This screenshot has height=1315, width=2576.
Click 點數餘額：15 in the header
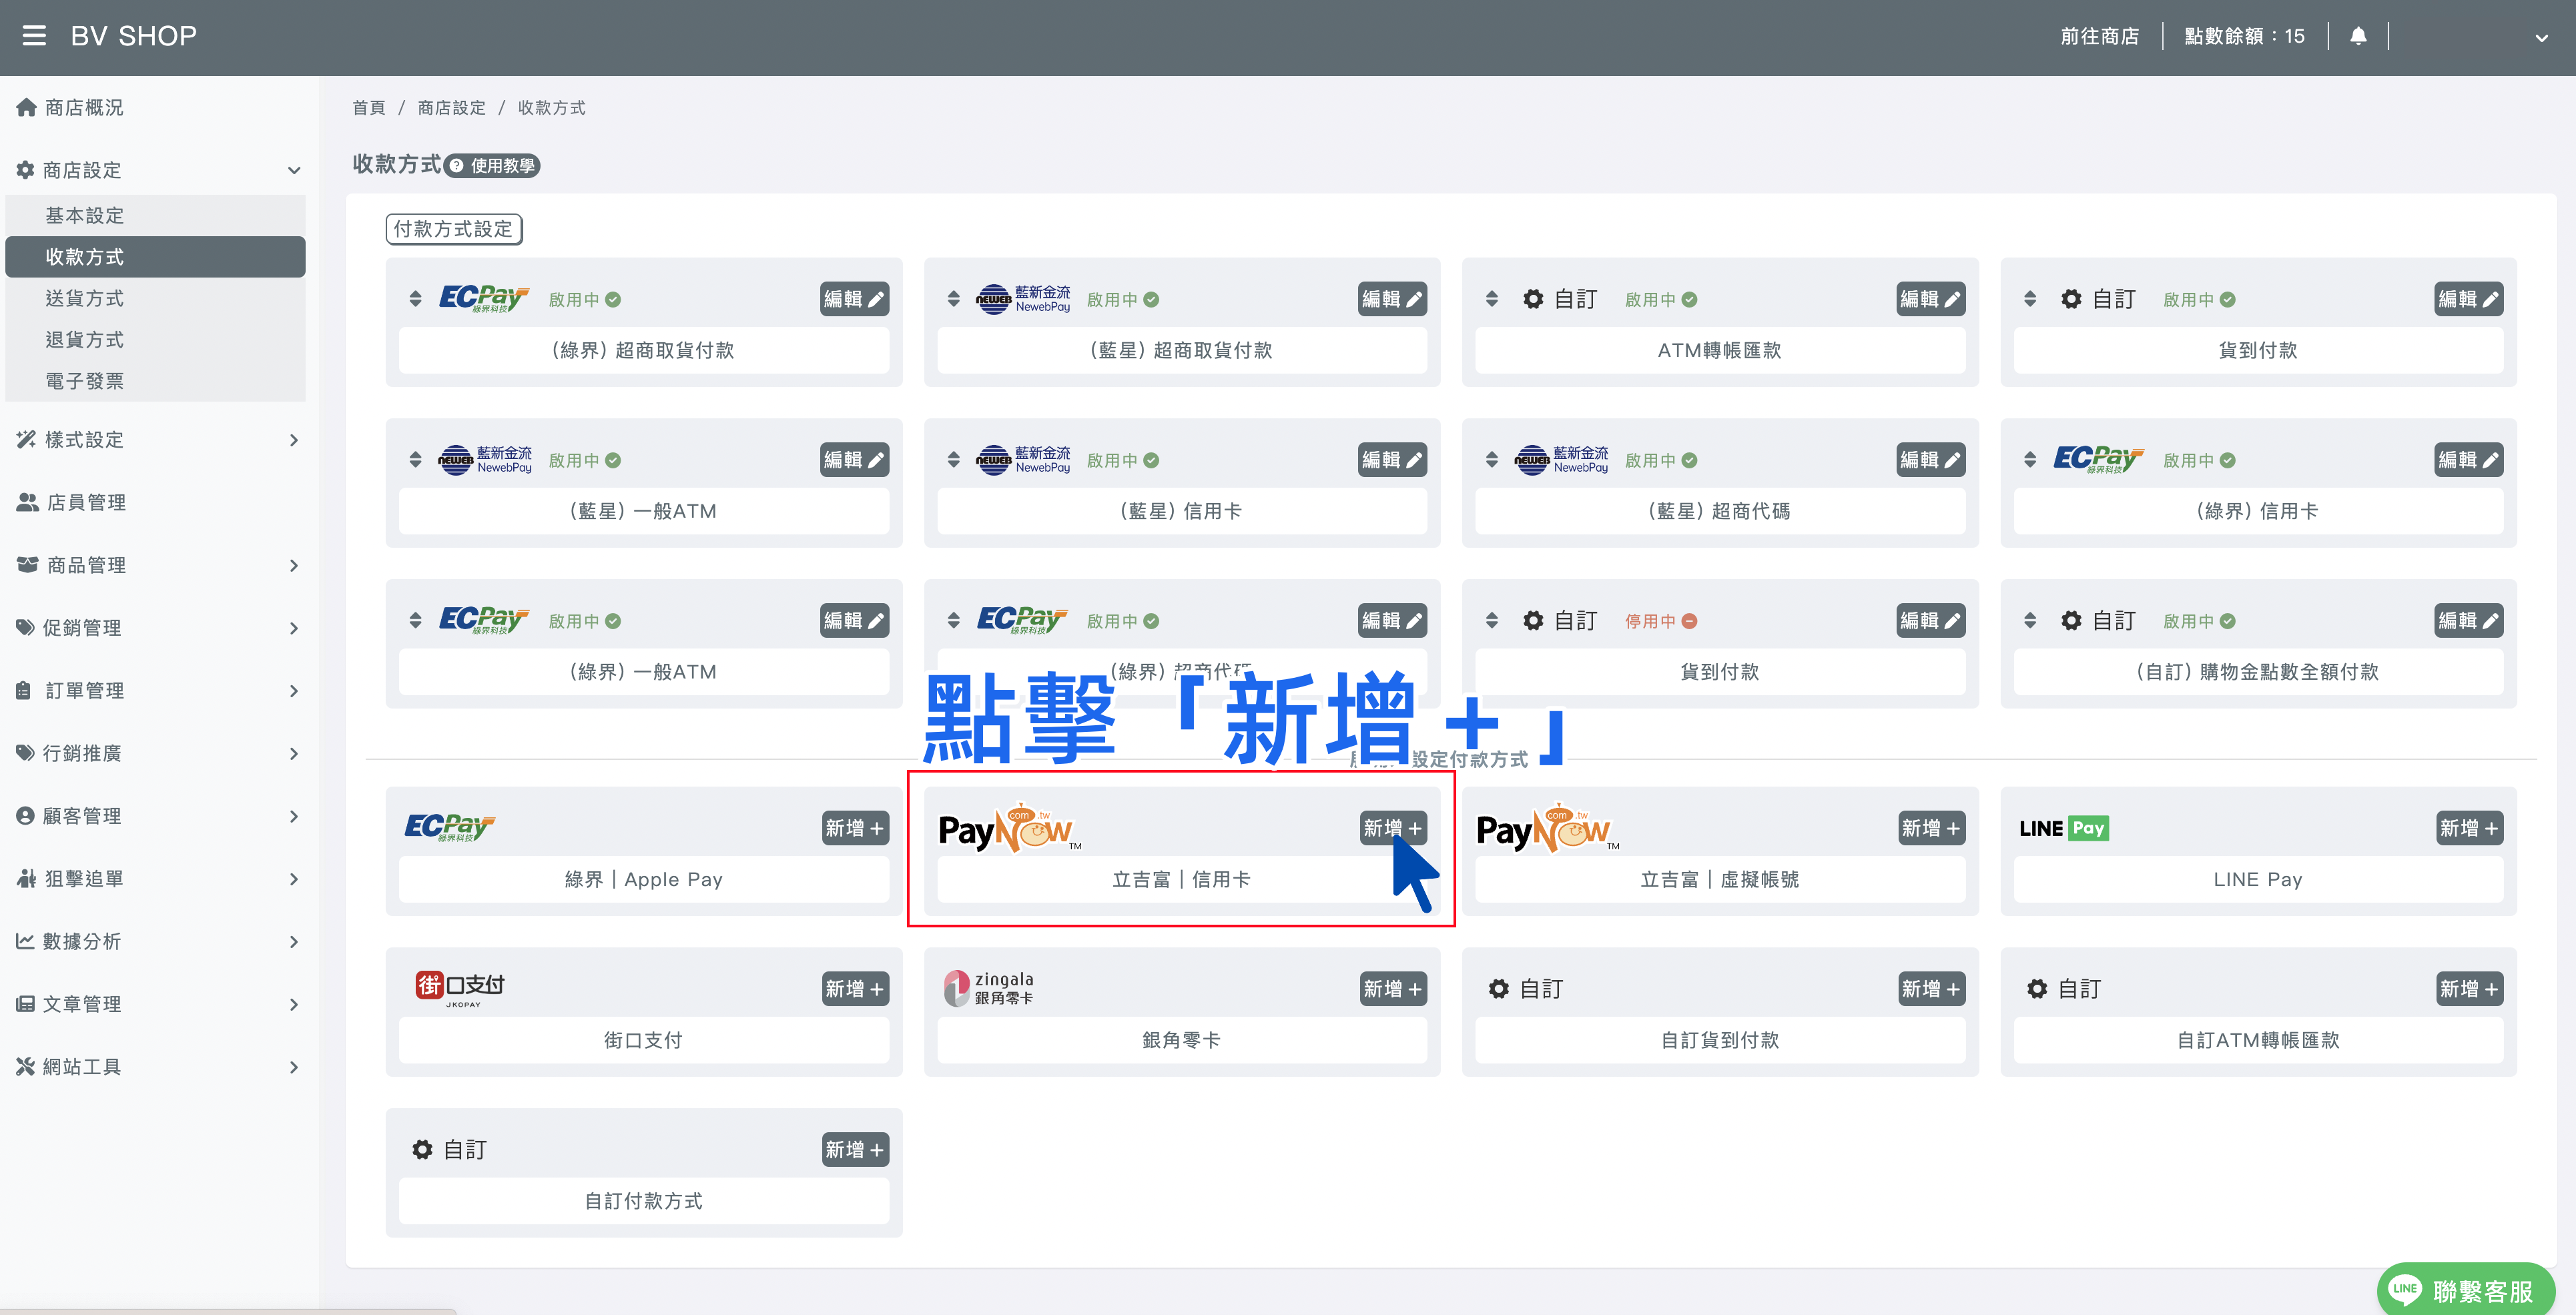[2244, 36]
